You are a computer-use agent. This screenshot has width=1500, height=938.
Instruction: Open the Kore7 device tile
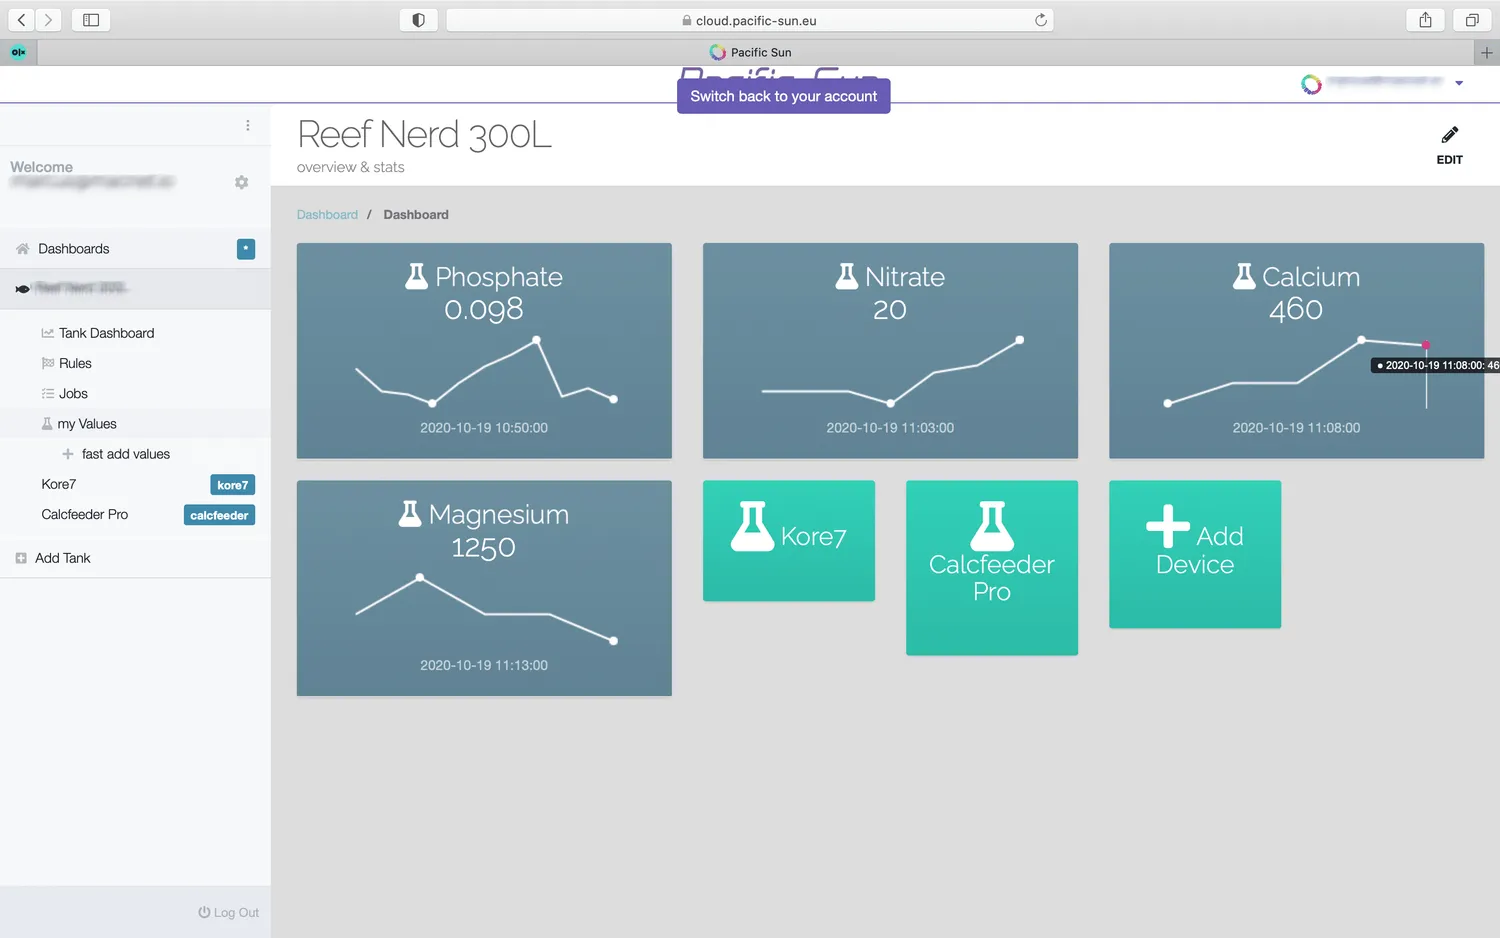pyautogui.click(x=789, y=541)
